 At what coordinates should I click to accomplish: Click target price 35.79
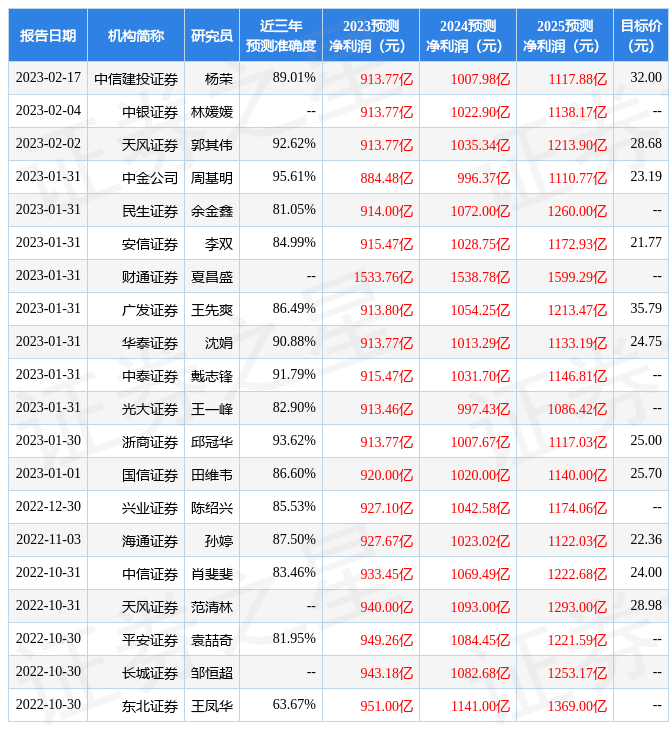tap(646, 309)
